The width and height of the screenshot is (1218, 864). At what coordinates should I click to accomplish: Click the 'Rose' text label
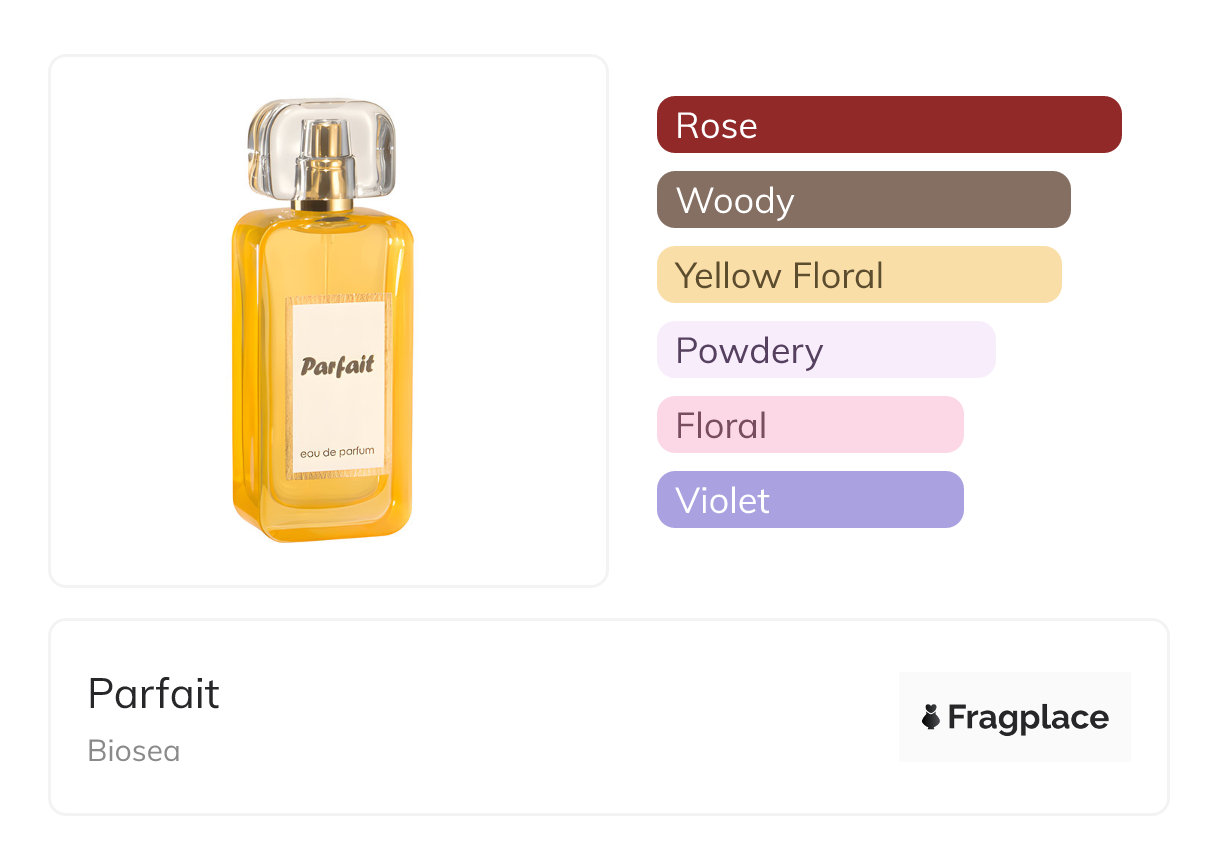(x=716, y=125)
